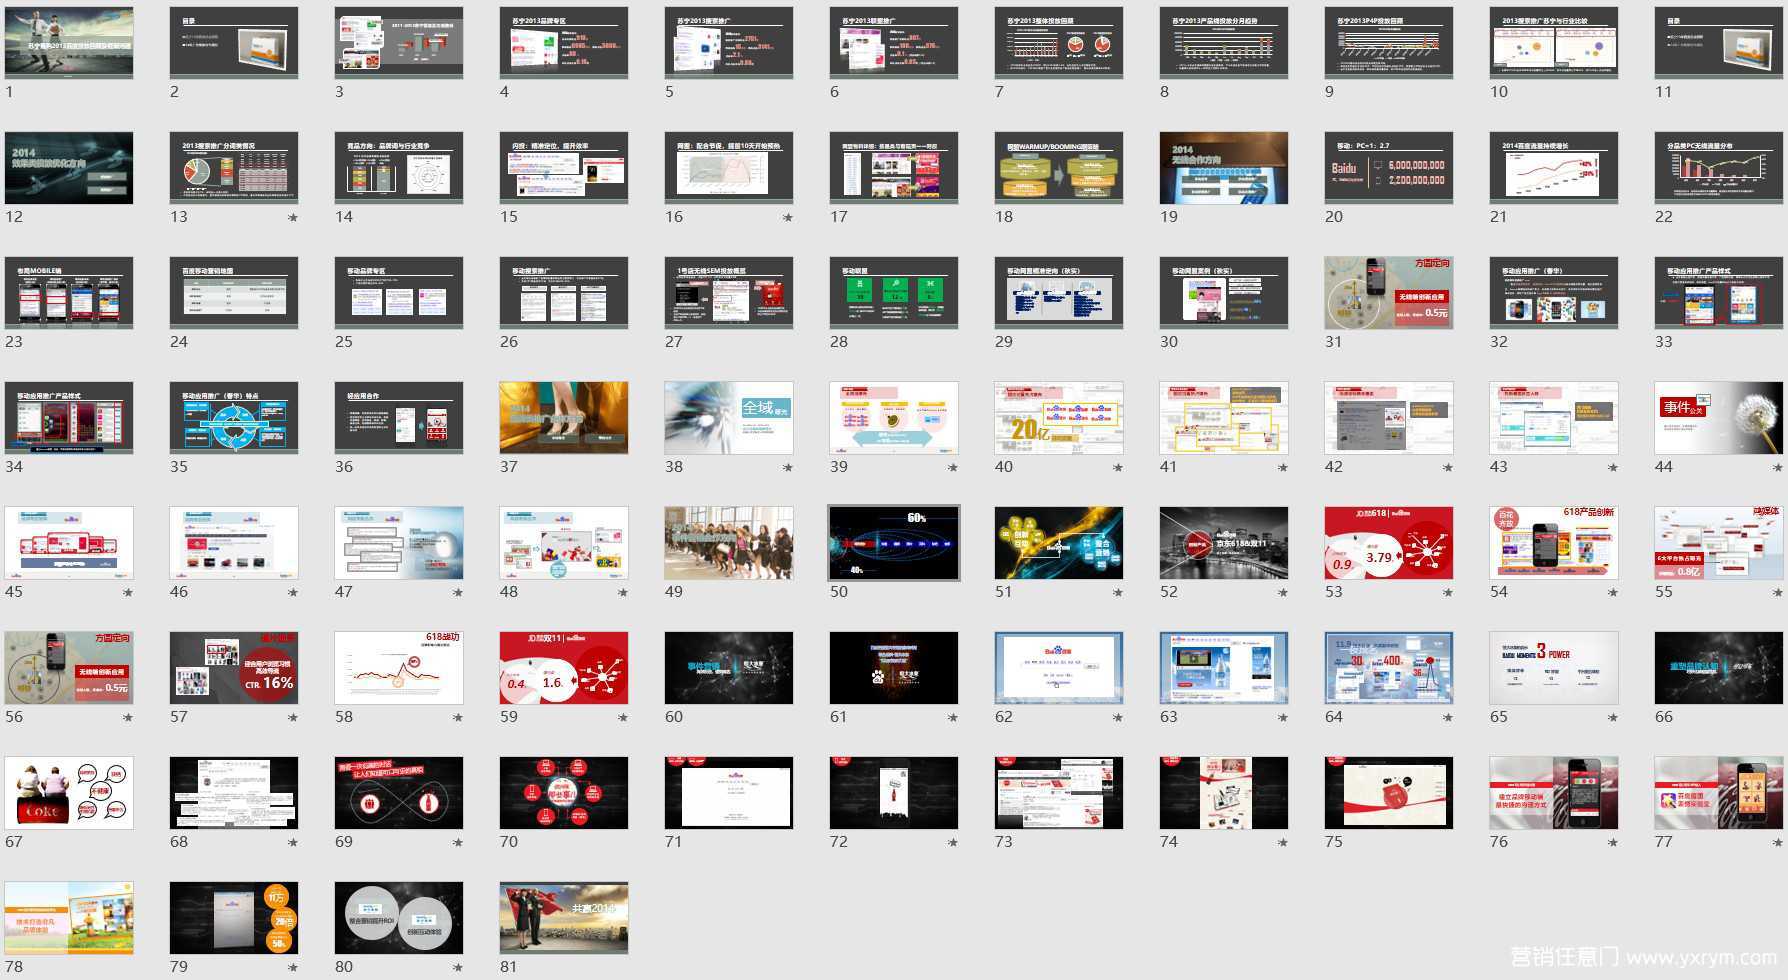Image resolution: width=1788 pixels, height=980 pixels.
Task: Select slide 20 Baidu numbers thumbnail
Action: 1389,168
